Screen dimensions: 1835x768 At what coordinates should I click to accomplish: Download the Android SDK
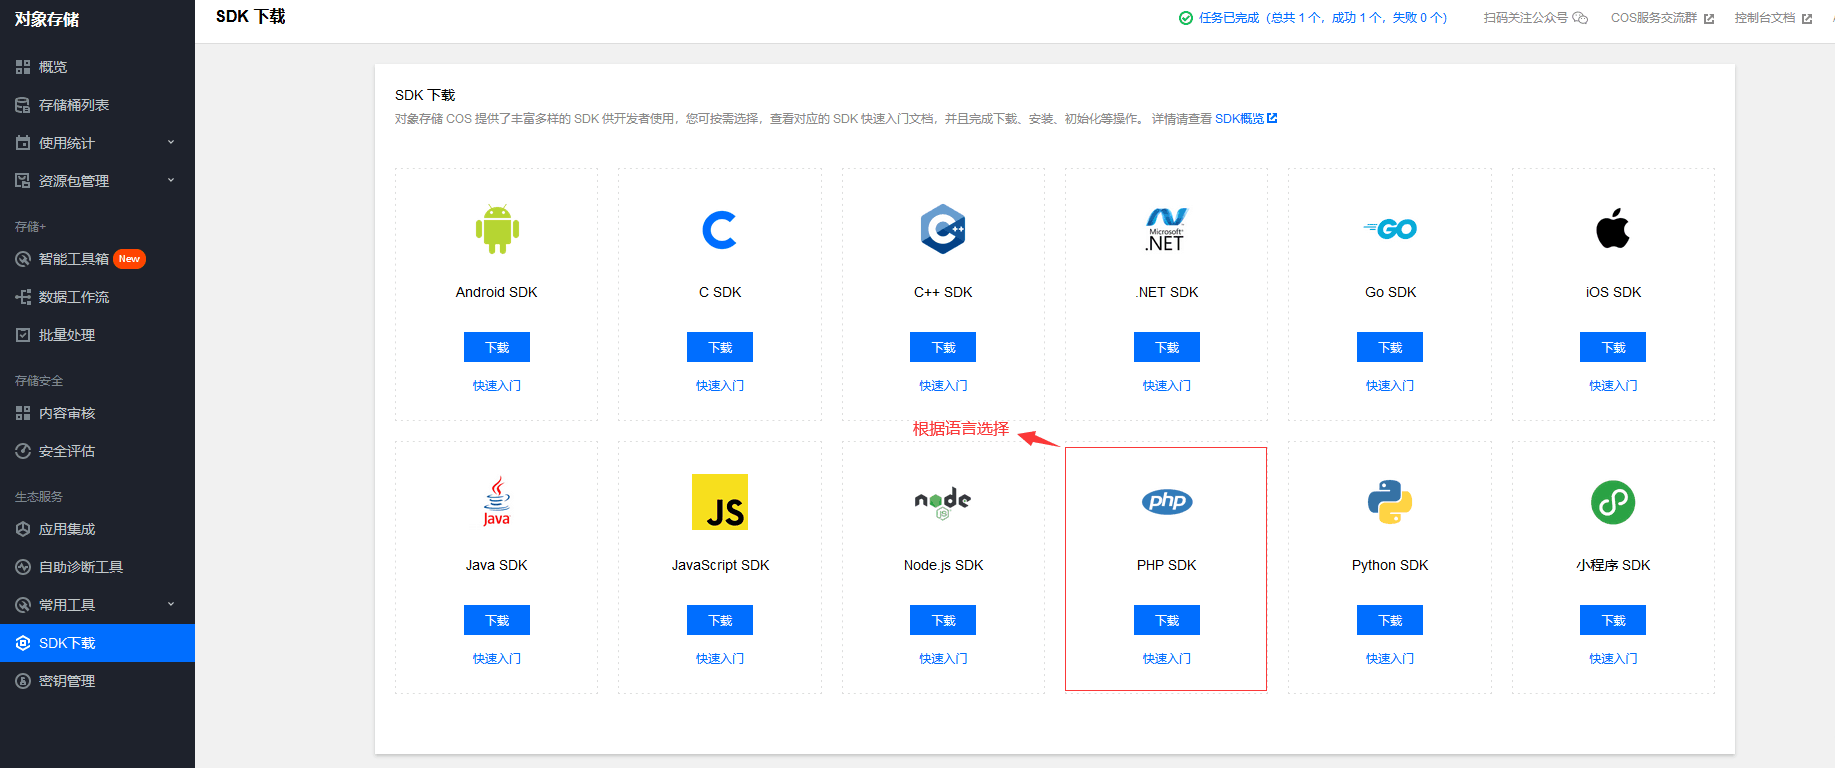[x=497, y=347]
